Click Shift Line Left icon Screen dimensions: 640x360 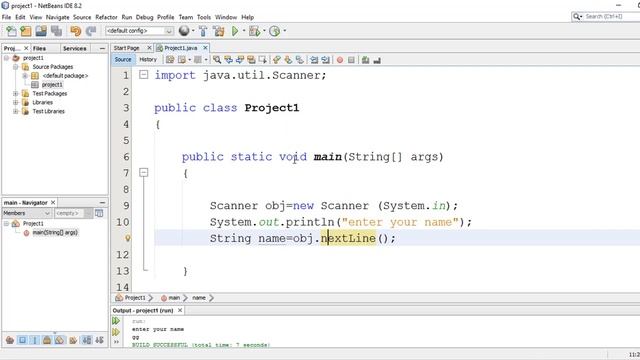314,60
